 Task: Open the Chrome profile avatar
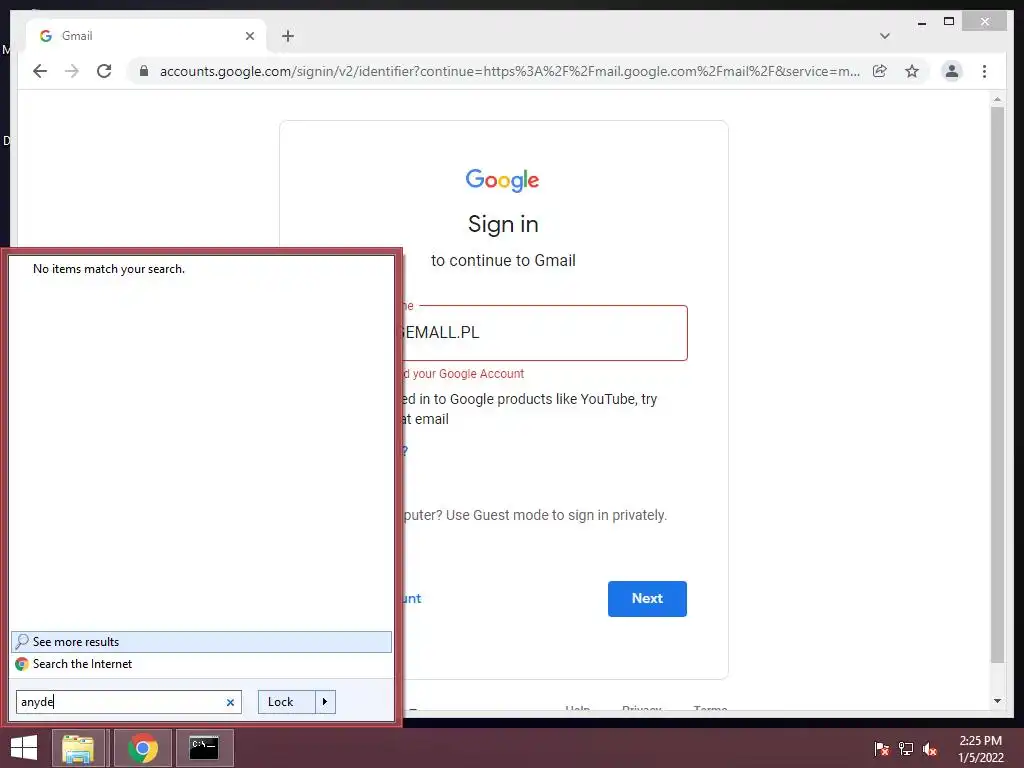click(x=952, y=71)
